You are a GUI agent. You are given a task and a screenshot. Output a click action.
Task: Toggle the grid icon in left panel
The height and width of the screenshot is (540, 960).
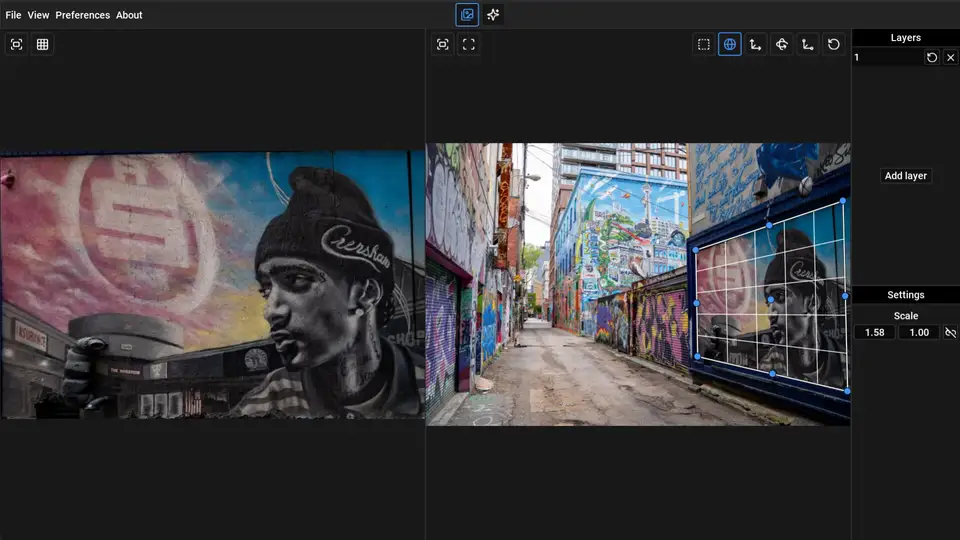(42, 44)
